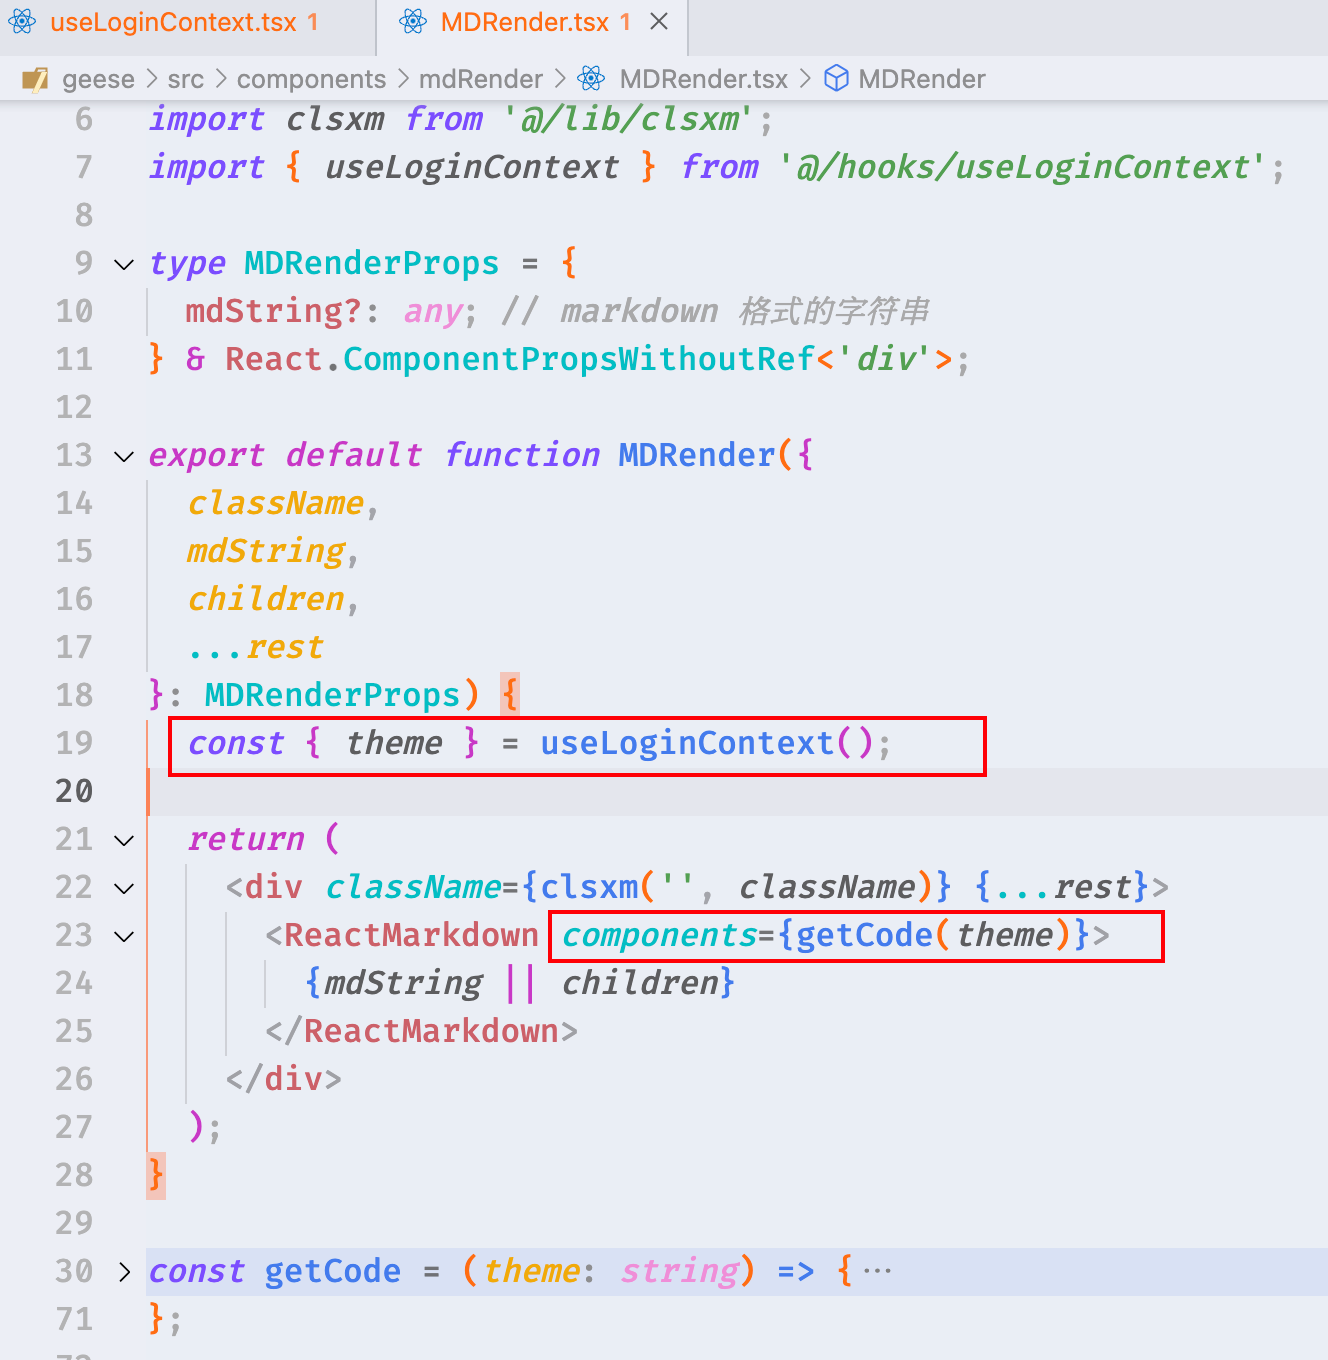This screenshot has height=1360, width=1328.
Task: Click the folder icon before geese in breadcrumb
Action: coord(37,79)
